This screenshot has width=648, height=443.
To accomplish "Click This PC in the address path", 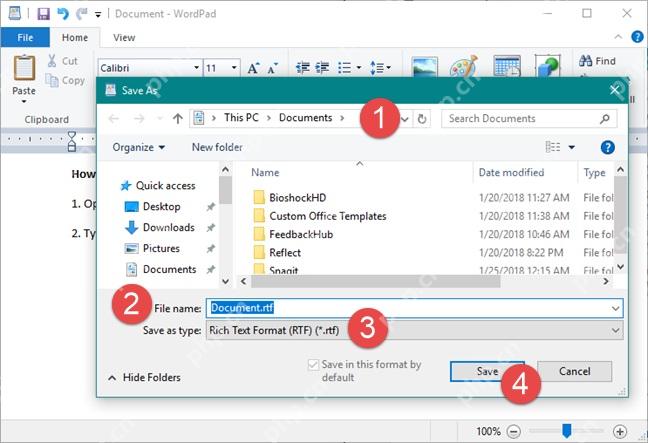I will (241, 118).
